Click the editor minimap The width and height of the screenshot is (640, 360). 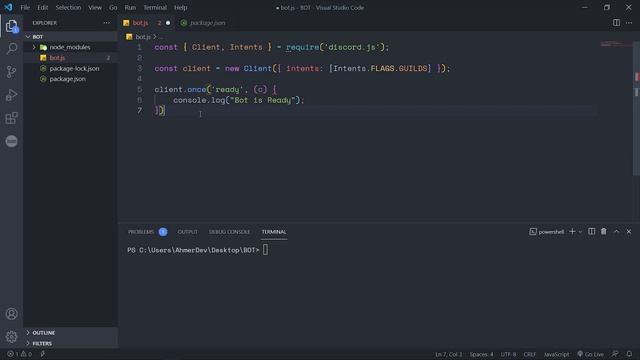point(616,44)
